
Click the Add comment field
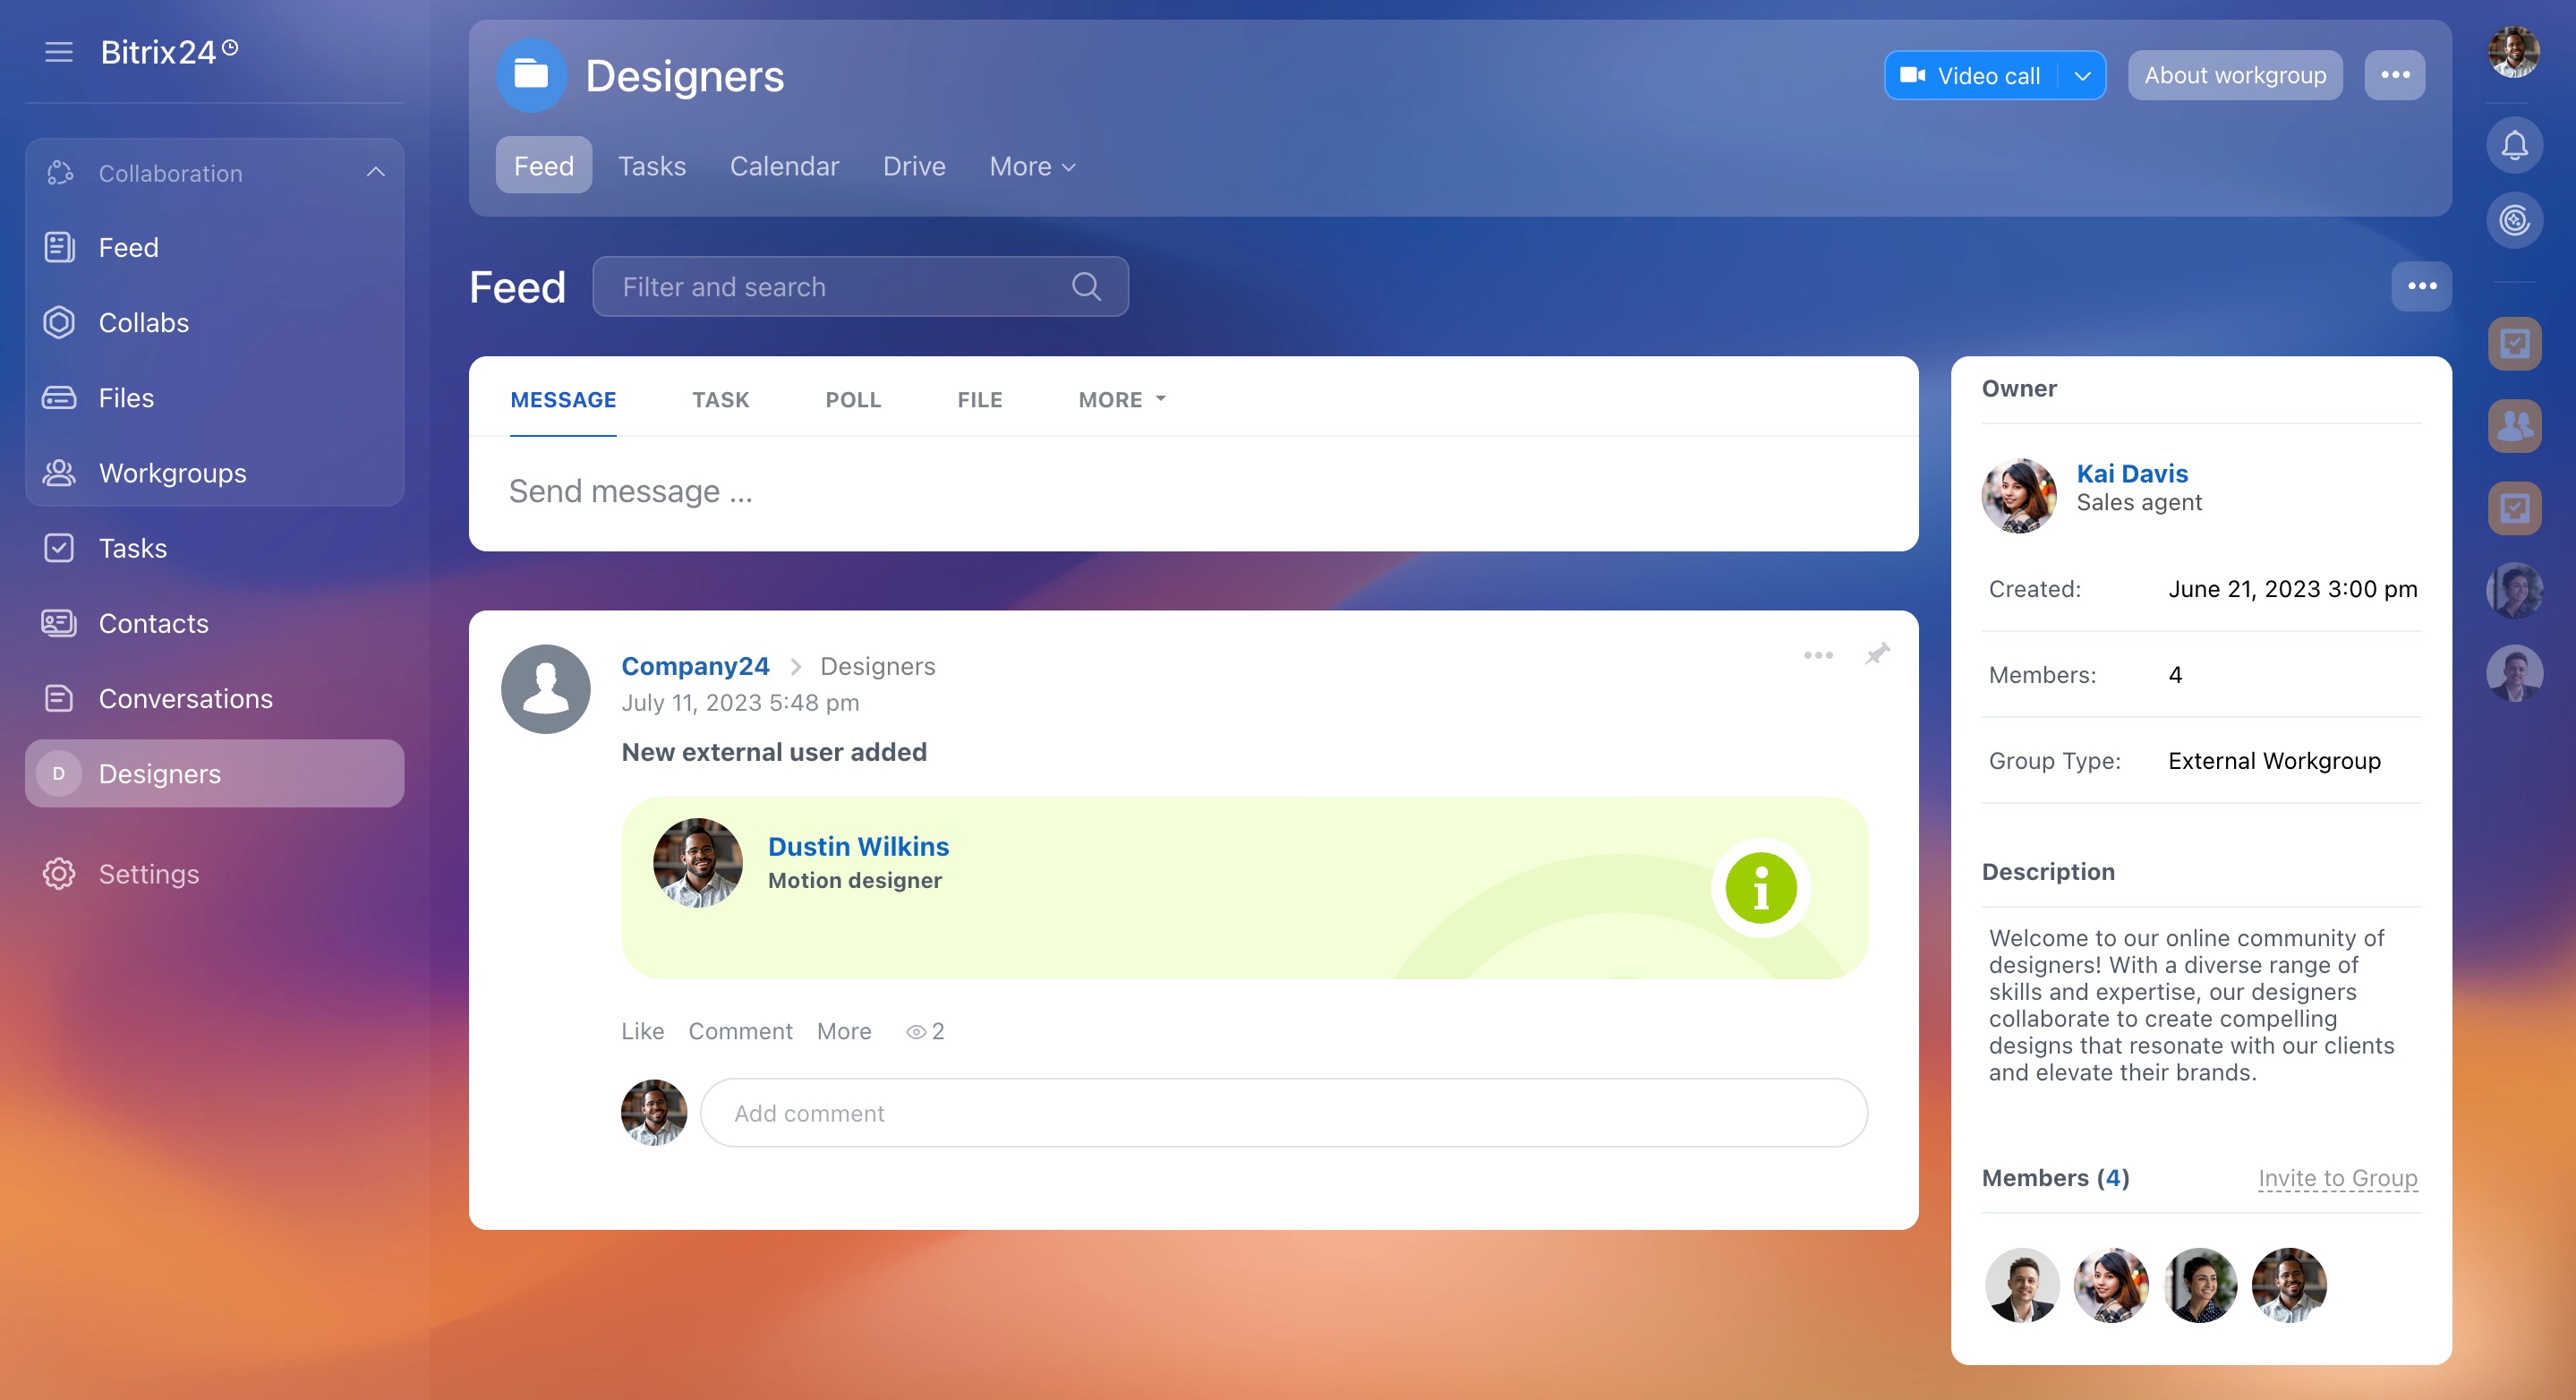tap(1283, 1113)
